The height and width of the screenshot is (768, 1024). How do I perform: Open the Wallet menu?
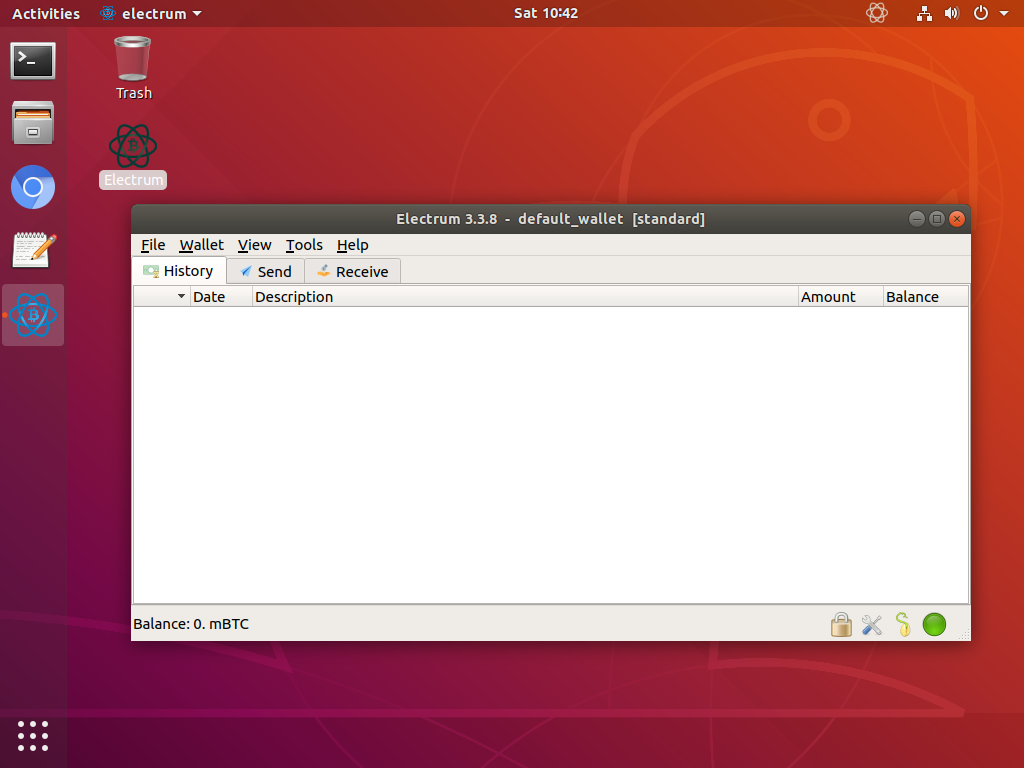tap(201, 245)
